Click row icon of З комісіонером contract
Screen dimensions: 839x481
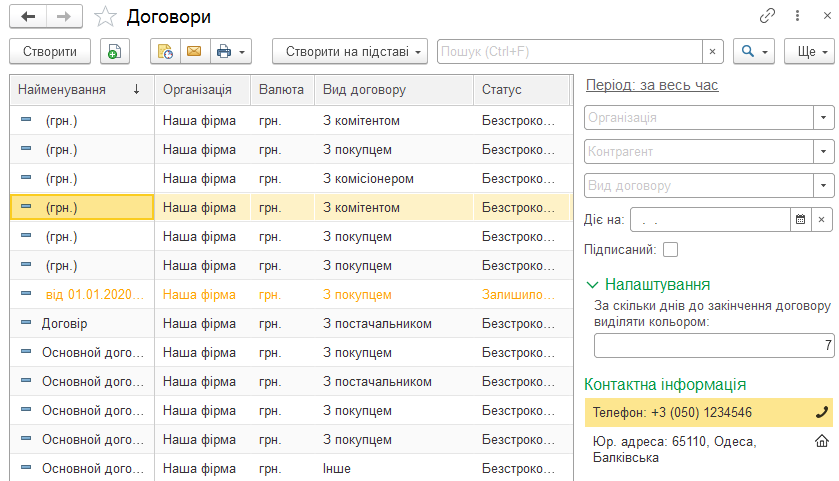pyautogui.click(x=26, y=177)
